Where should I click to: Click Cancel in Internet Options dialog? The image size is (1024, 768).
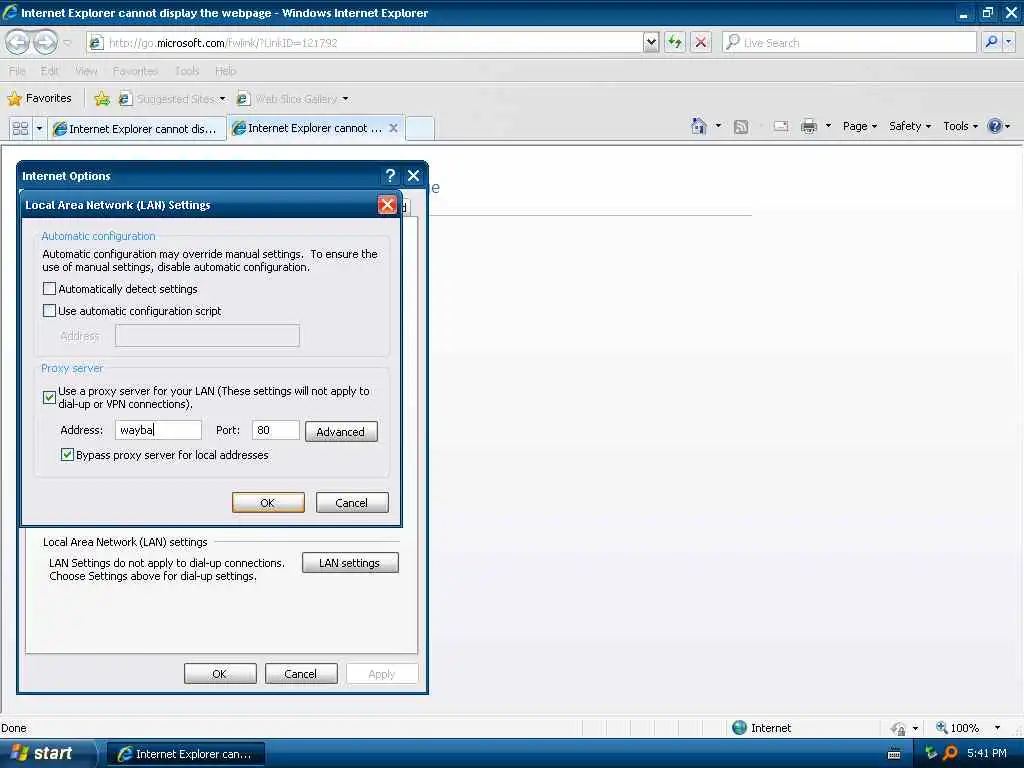click(301, 674)
